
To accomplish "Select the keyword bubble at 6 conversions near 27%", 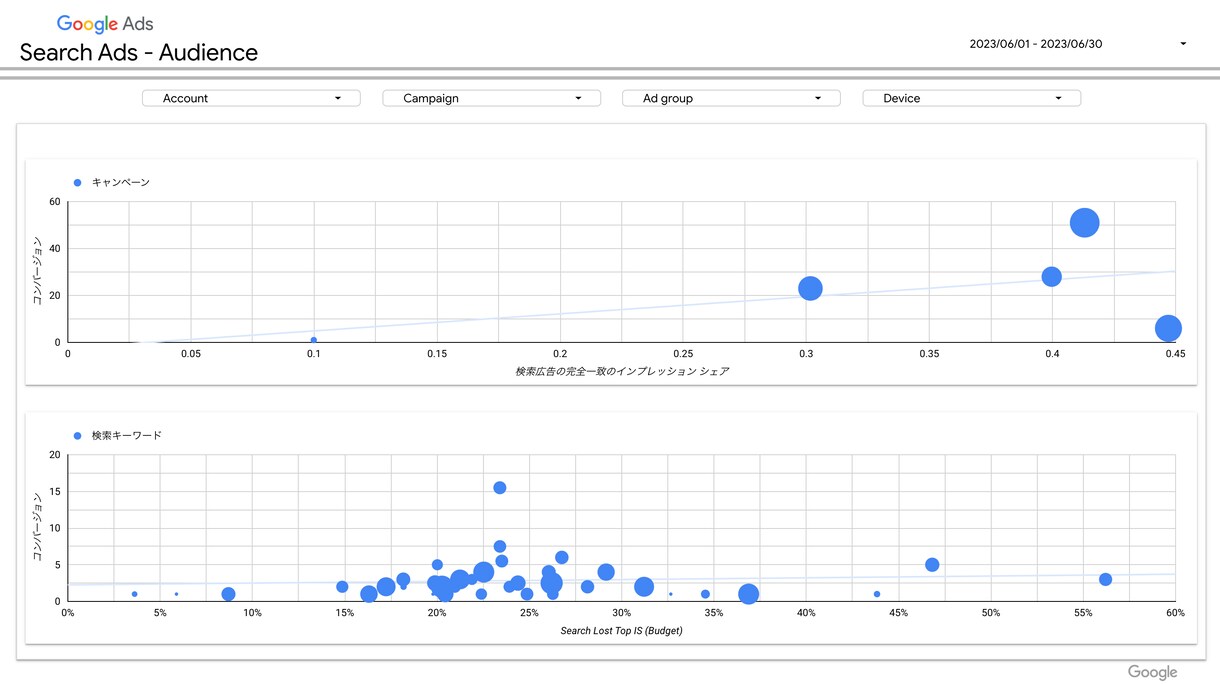I will coord(562,558).
